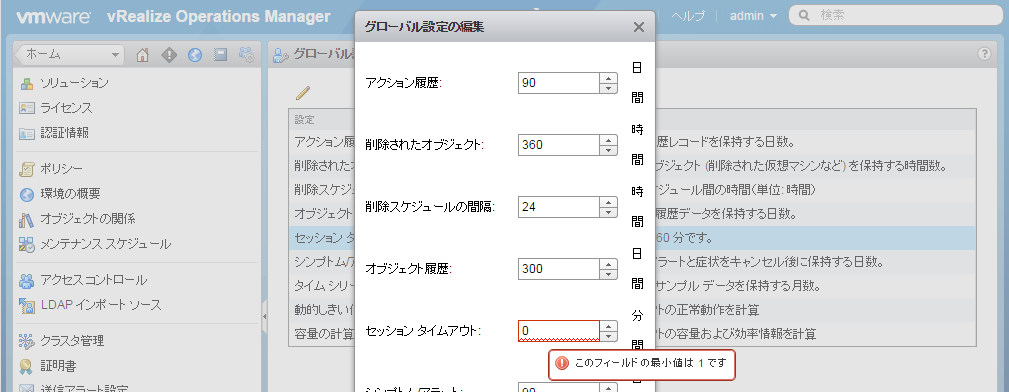Click the 設定 column header in the background table
The image size is (1009, 392).
coord(304,120)
